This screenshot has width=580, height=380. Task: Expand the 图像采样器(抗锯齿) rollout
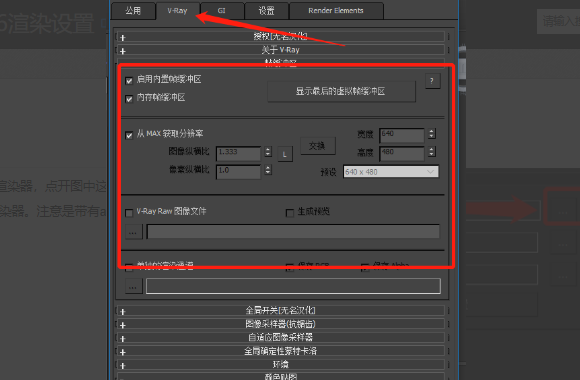tap(281, 324)
